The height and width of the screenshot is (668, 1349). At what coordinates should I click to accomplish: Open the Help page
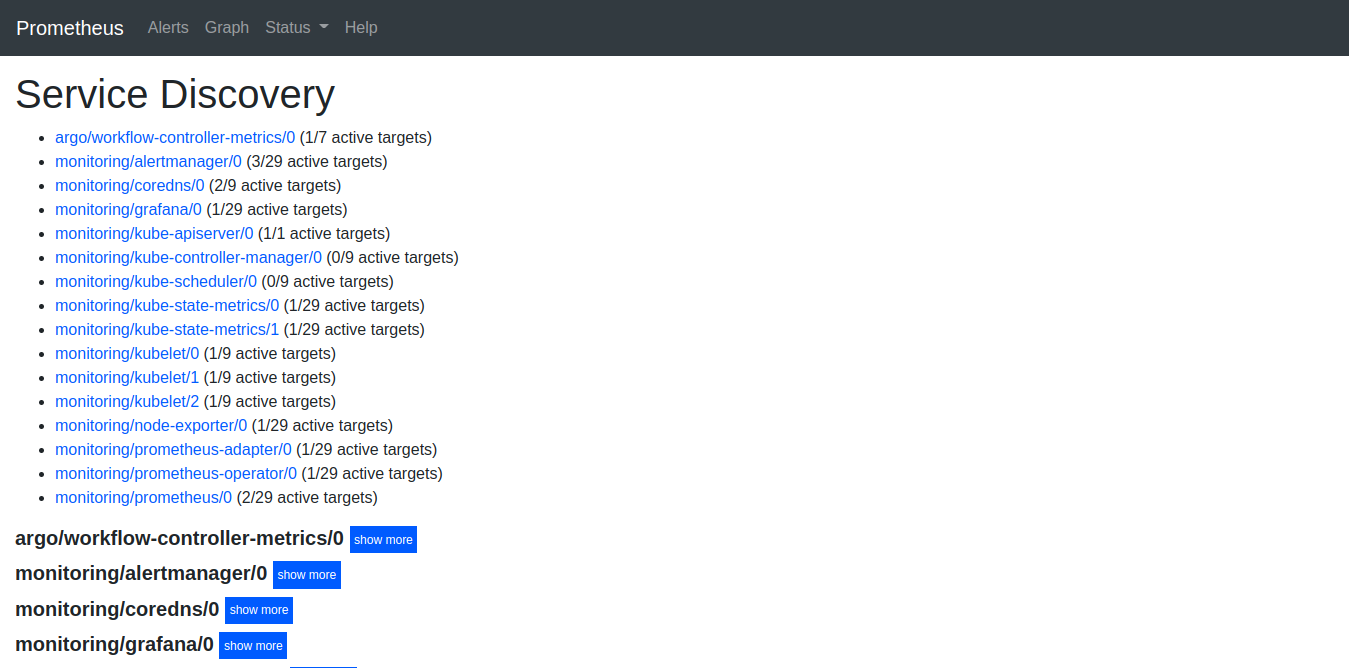pyautogui.click(x=361, y=27)
